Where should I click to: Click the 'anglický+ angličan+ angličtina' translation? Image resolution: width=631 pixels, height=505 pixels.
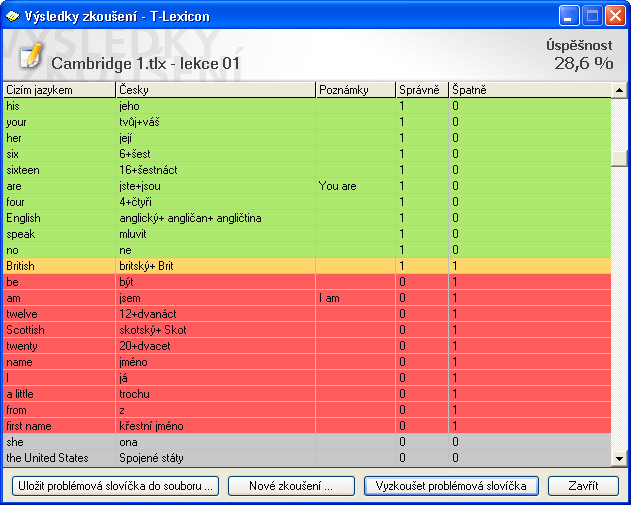216,218
